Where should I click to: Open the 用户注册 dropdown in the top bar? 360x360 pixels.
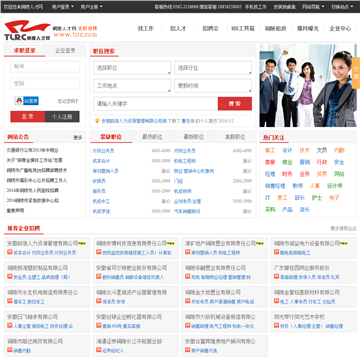click(91, 7)
